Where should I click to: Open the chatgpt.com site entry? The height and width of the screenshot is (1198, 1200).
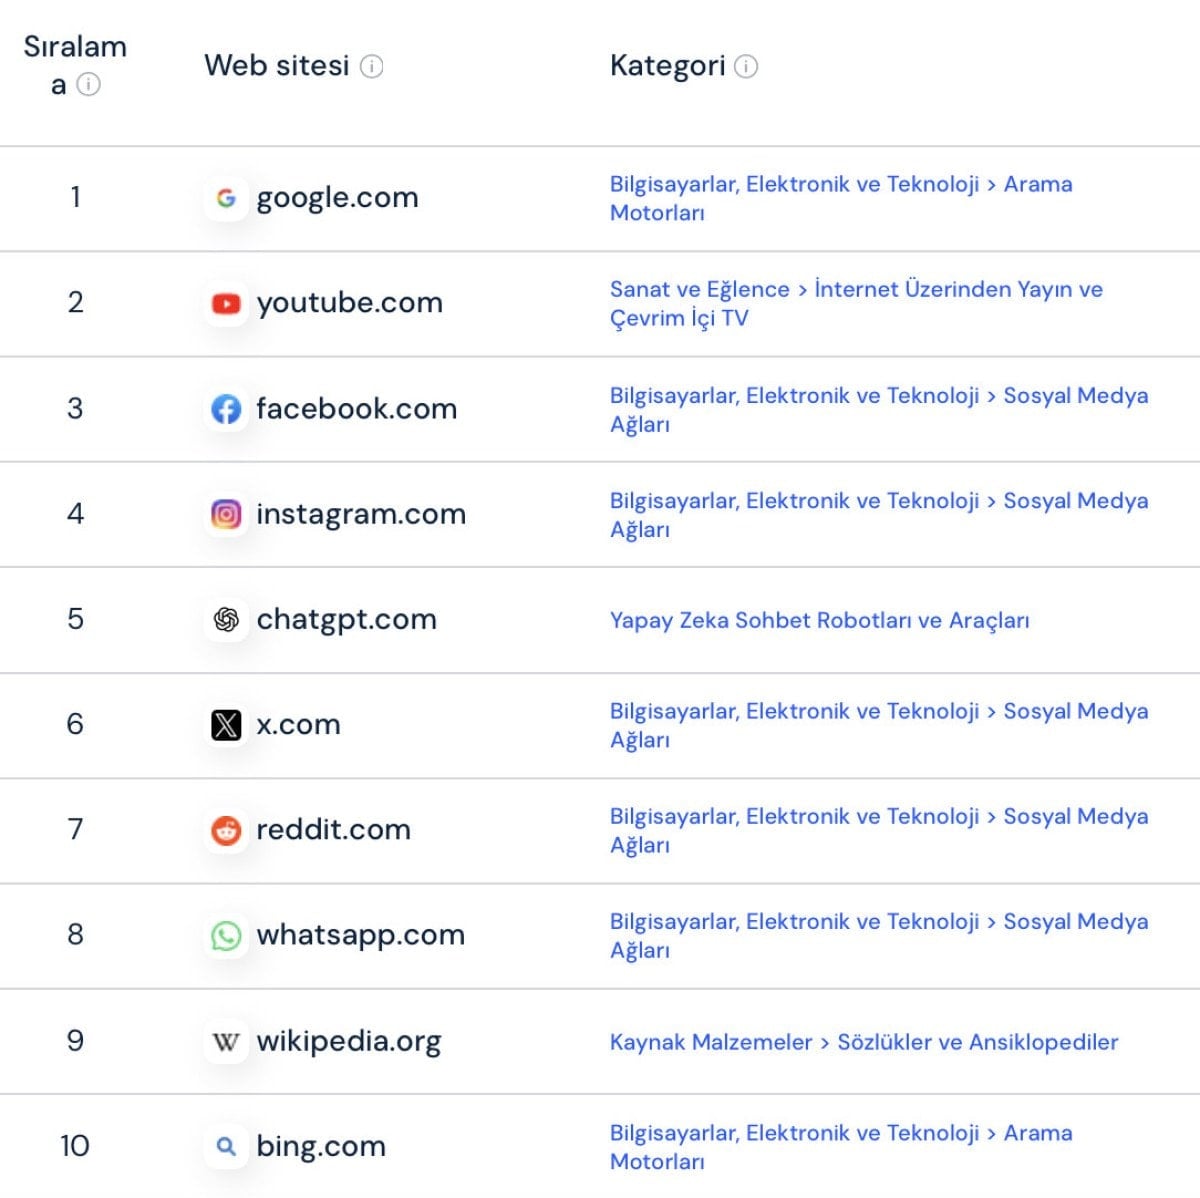(346, 620)
